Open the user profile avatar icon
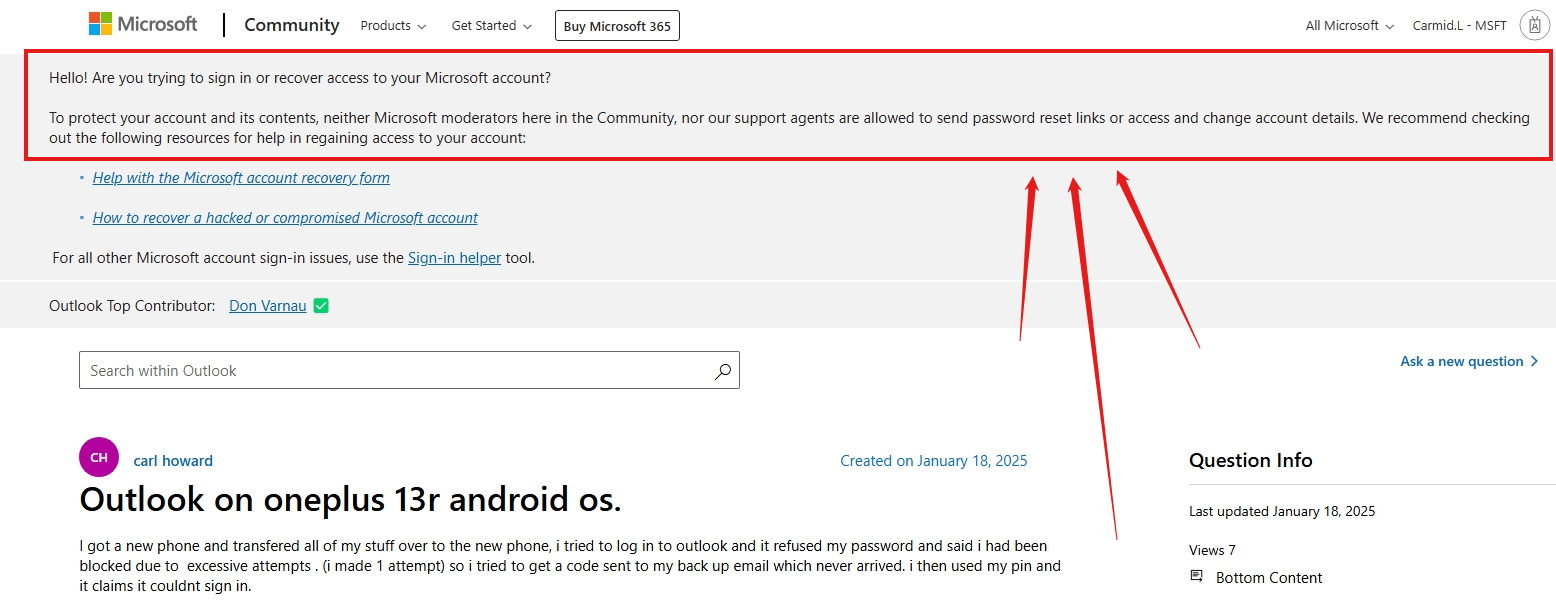Screen dimensions: 1556x614 tap(1534, 26)
